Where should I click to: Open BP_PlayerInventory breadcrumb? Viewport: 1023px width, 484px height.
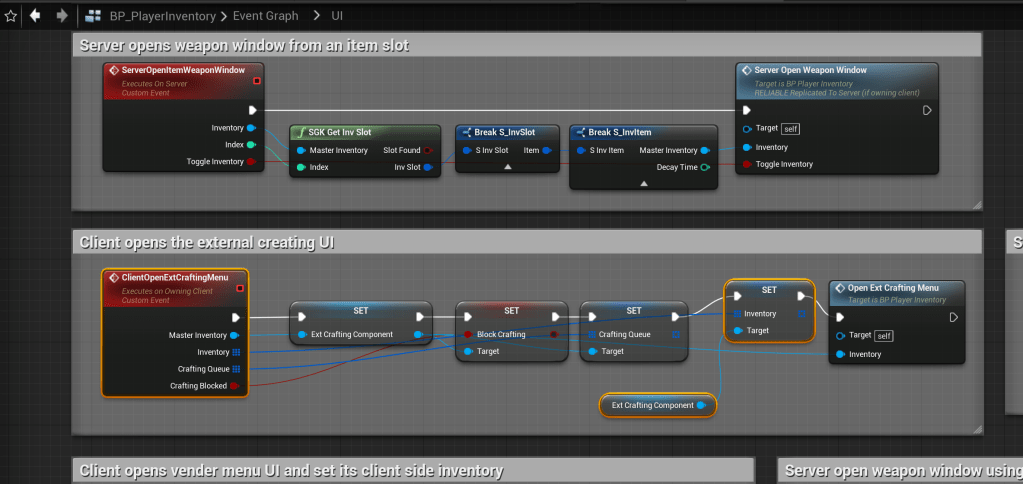[162, 16]
